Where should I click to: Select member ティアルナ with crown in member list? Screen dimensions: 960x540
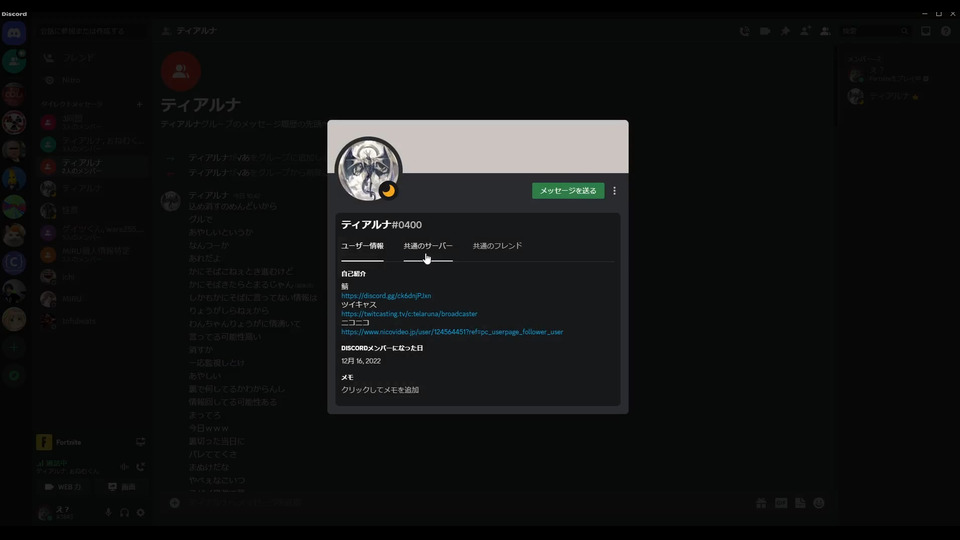pos(894,97)
